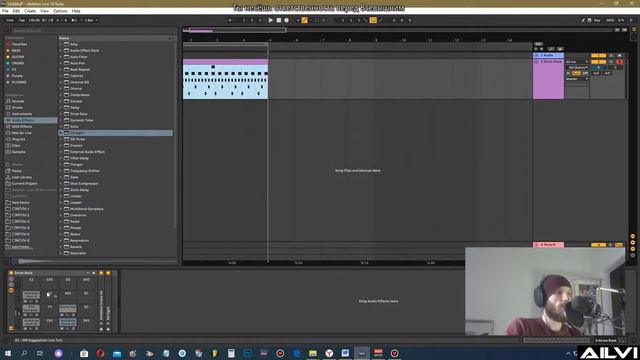
Task: Select the Samples category
Action: coord(18,152)
